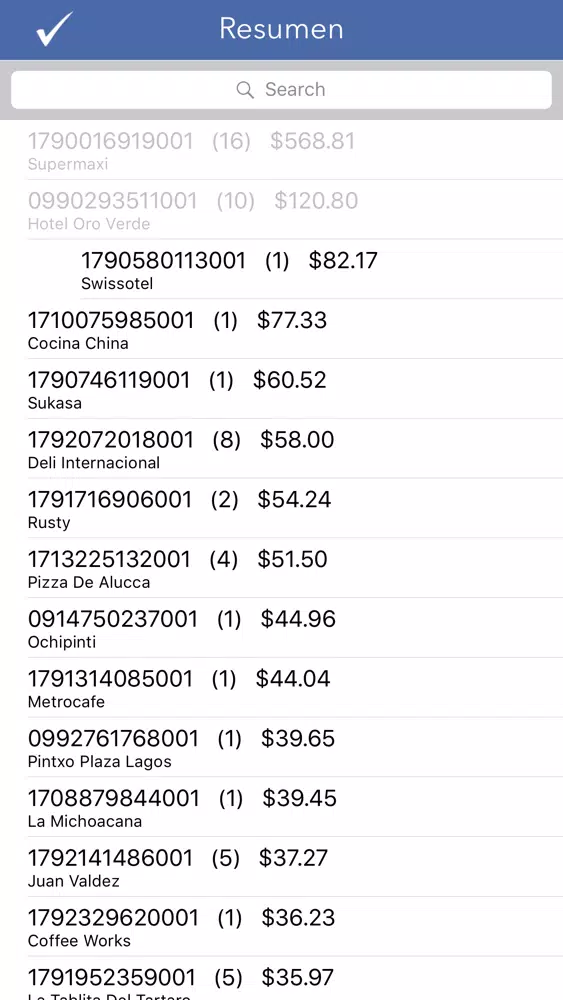Select the Supermaxi row

click(x=281, y=150)
